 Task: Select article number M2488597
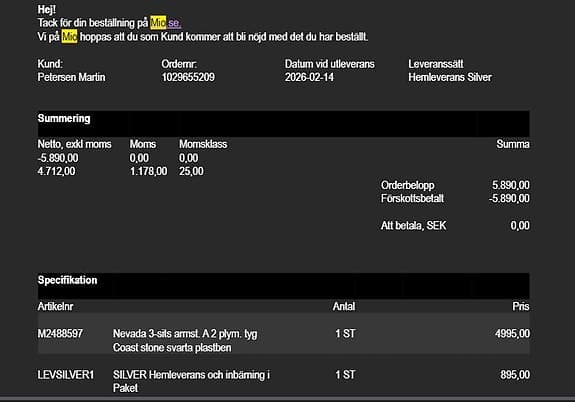(60, 333)
